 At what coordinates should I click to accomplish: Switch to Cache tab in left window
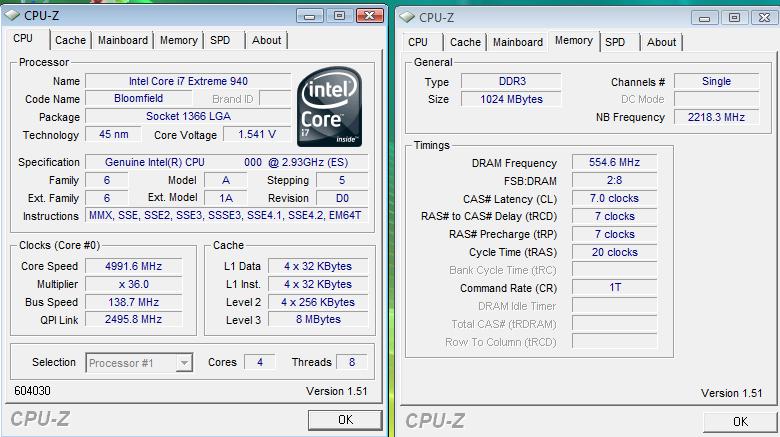pyautogui.click(x=70, y=40)
